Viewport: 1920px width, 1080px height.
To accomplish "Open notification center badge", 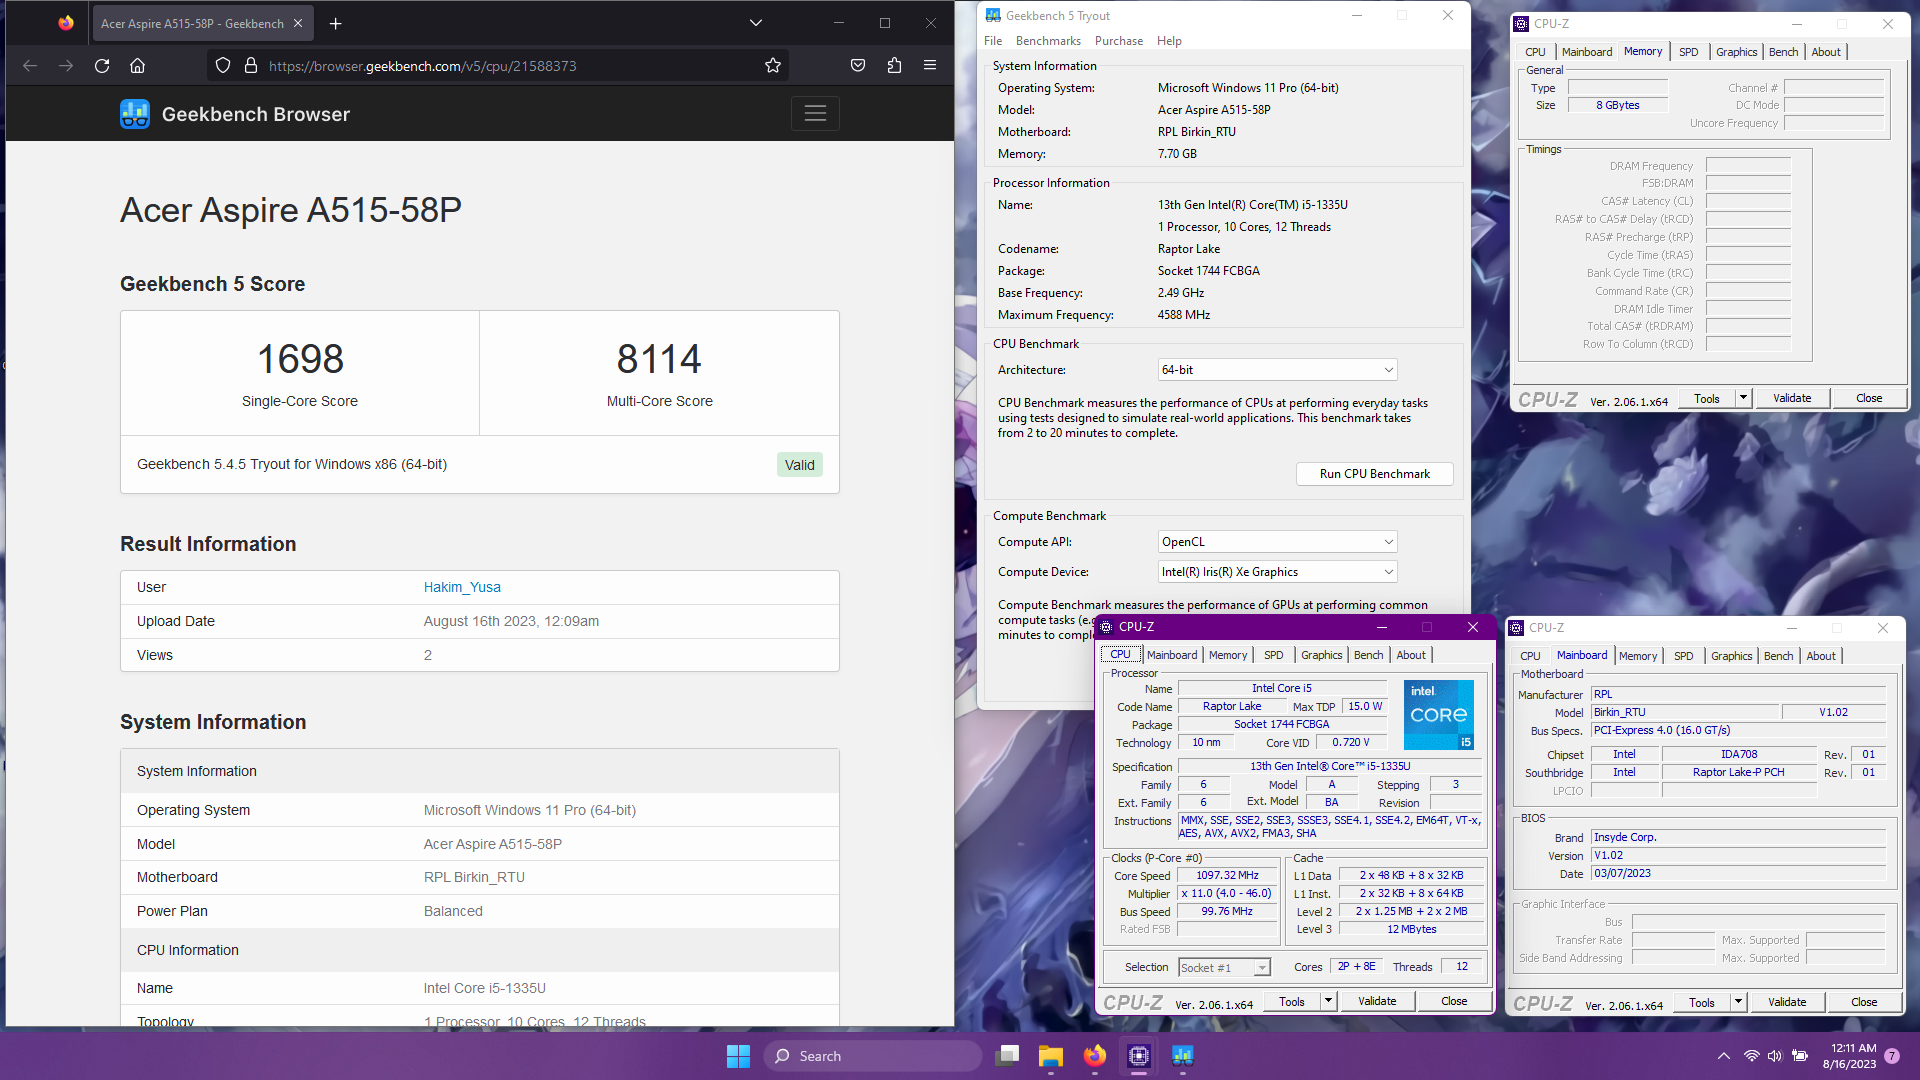I will coord(1892,1056).
